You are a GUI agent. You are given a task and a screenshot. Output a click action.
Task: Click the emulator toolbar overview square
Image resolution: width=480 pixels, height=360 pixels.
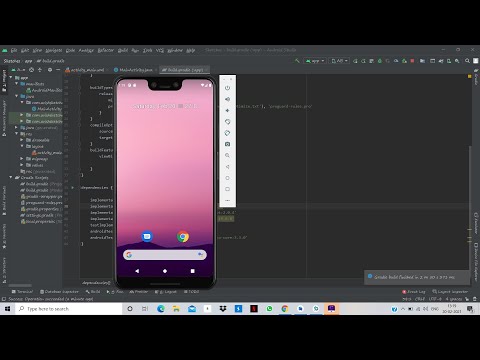(227, 189)
